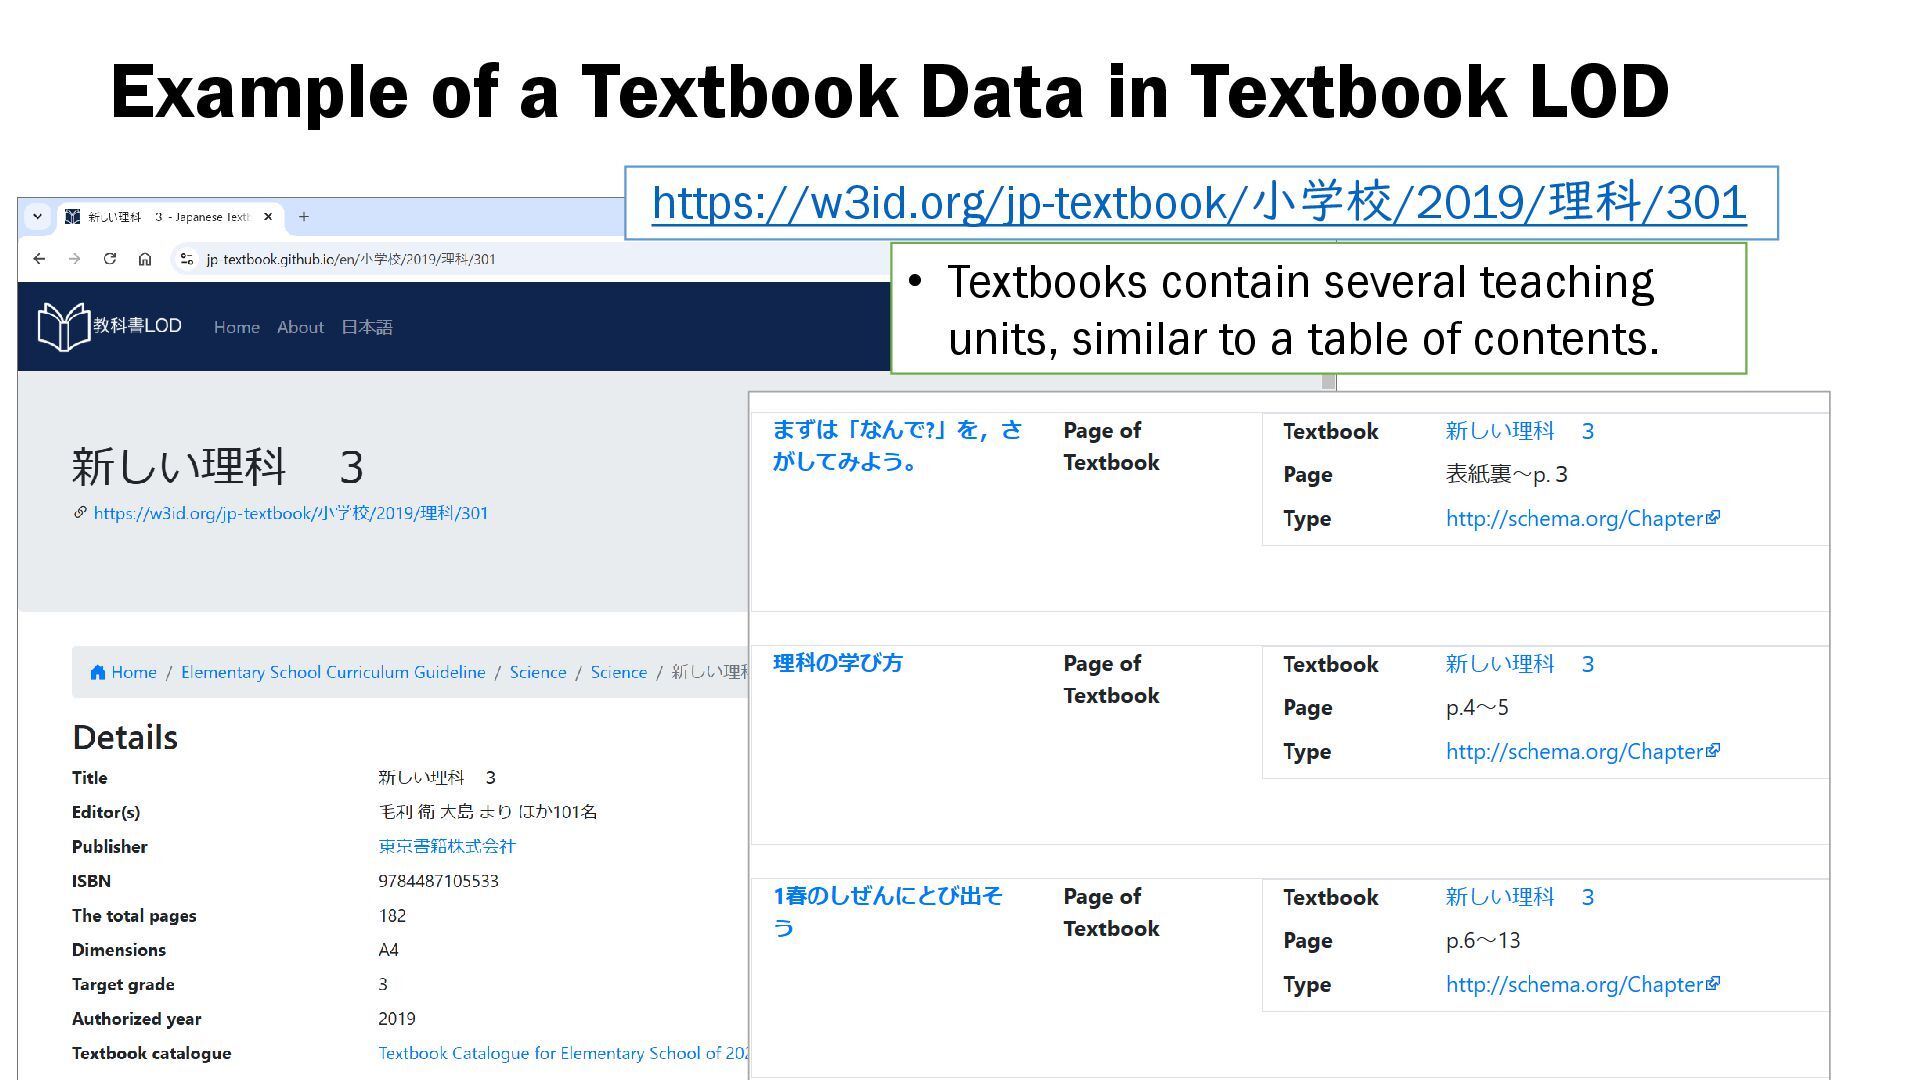This screenshot has width=1920, height=1080.
Task: Open new tab with plus icon
Action: [304, 216]
